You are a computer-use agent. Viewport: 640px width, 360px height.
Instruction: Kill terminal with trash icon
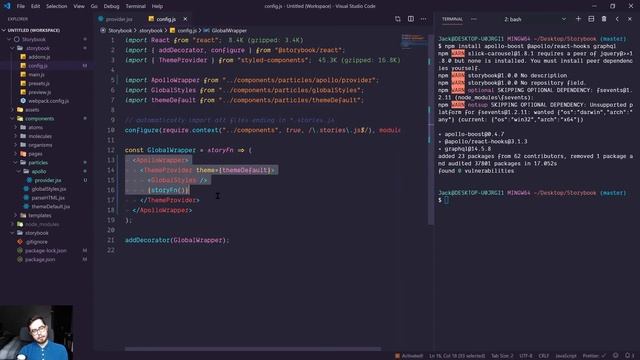pyautogui.click(x=604, y=19)
